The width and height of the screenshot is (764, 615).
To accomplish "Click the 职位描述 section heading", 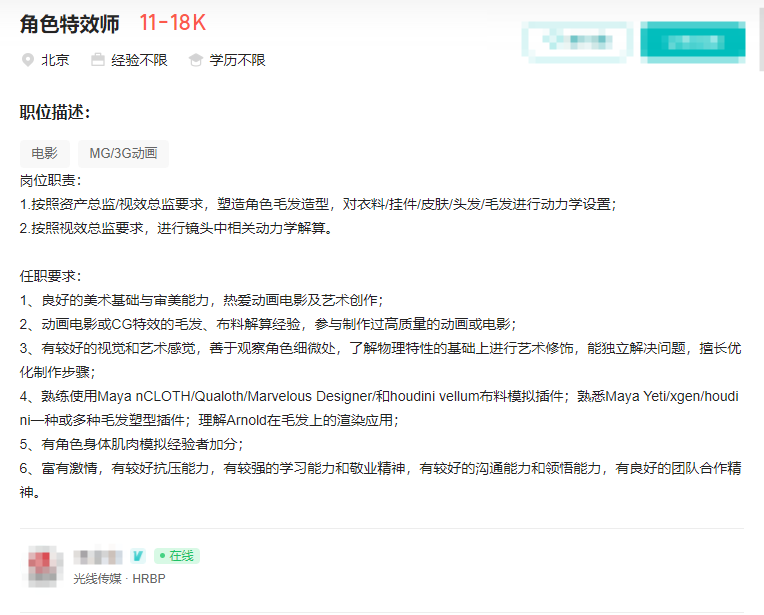I will 55,112.
